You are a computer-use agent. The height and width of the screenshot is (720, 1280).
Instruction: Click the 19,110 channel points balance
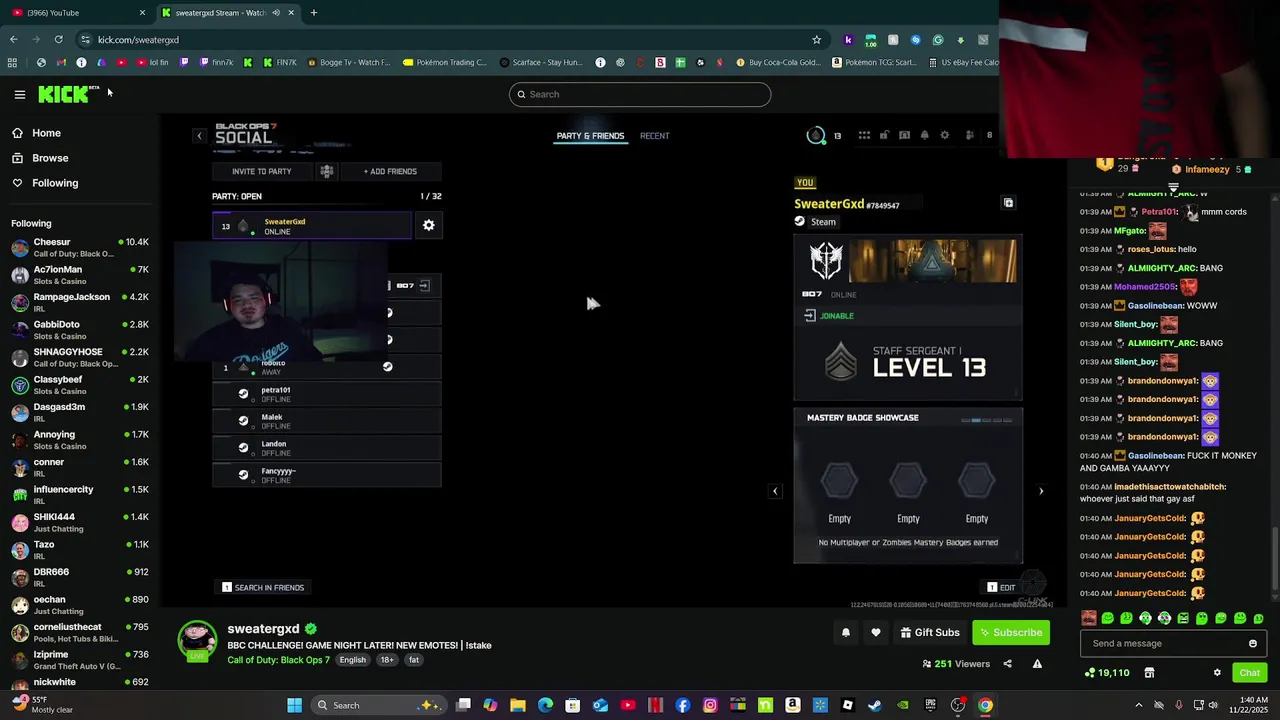(x=1107, y=673)
